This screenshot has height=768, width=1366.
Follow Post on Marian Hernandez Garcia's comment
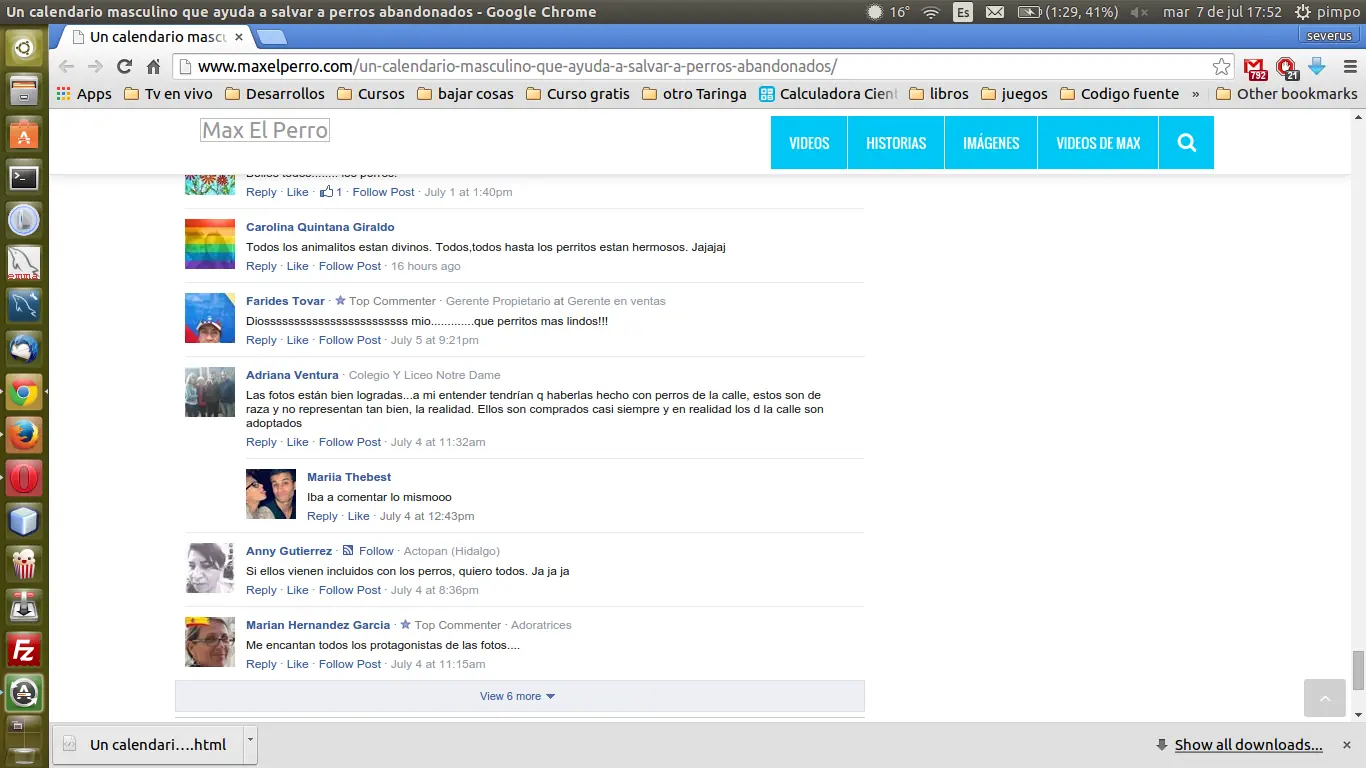point(350,664)
